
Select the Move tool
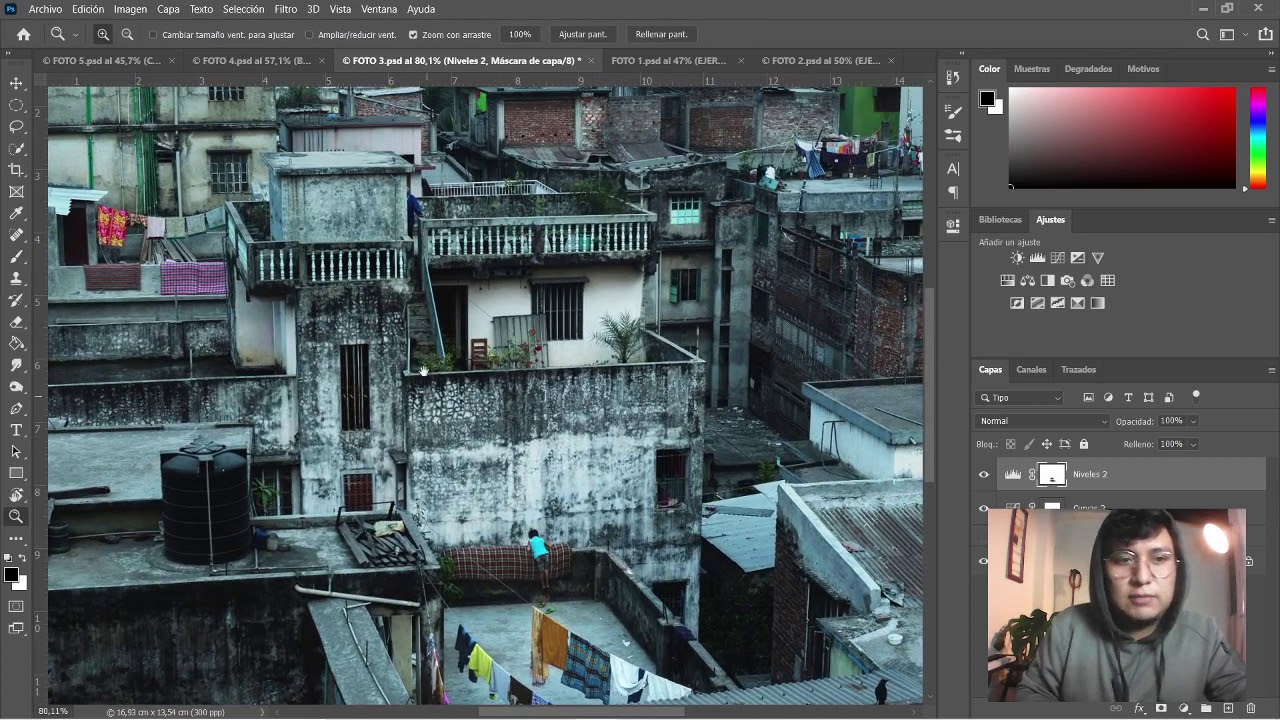click(x=16, y=83)
